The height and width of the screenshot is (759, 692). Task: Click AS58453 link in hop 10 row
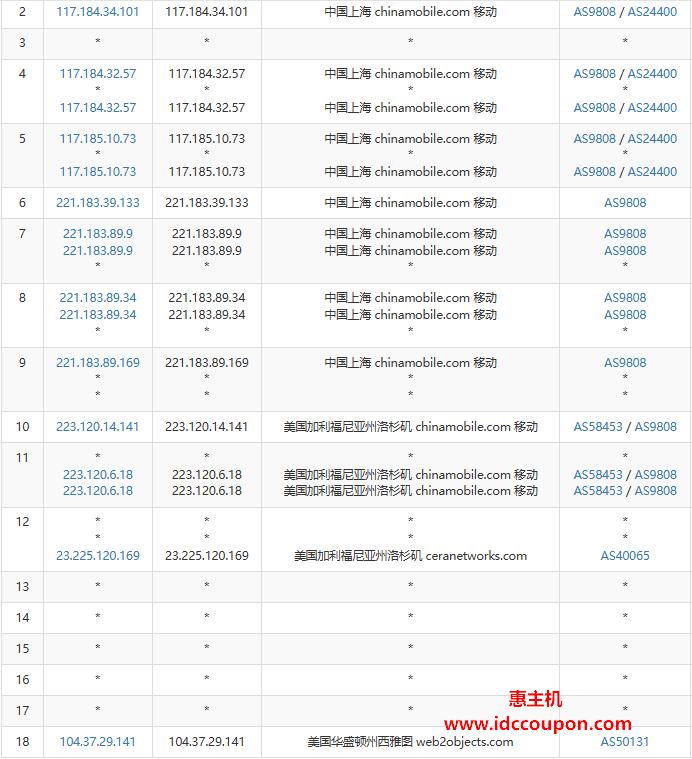tap(598, 426)
